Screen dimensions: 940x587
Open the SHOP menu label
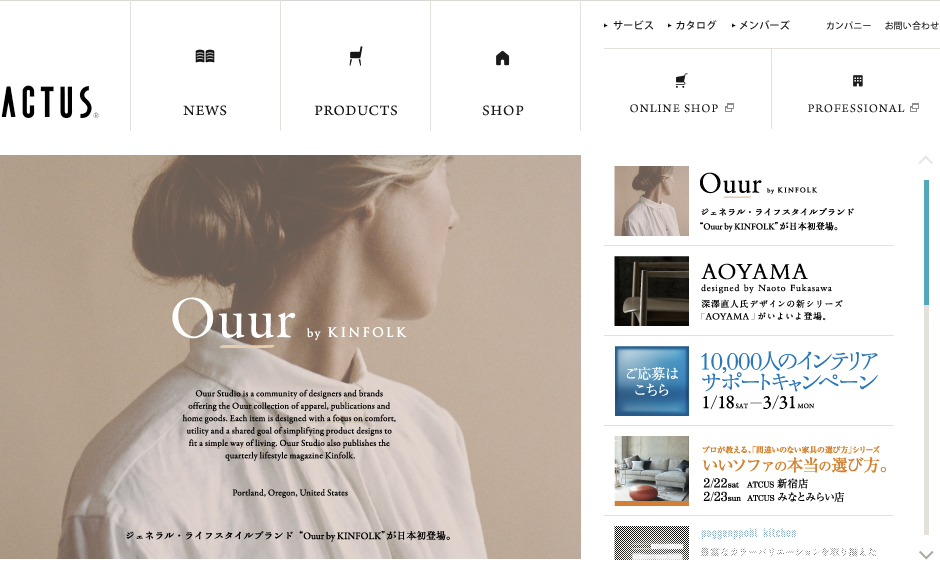tap(503, 110)
